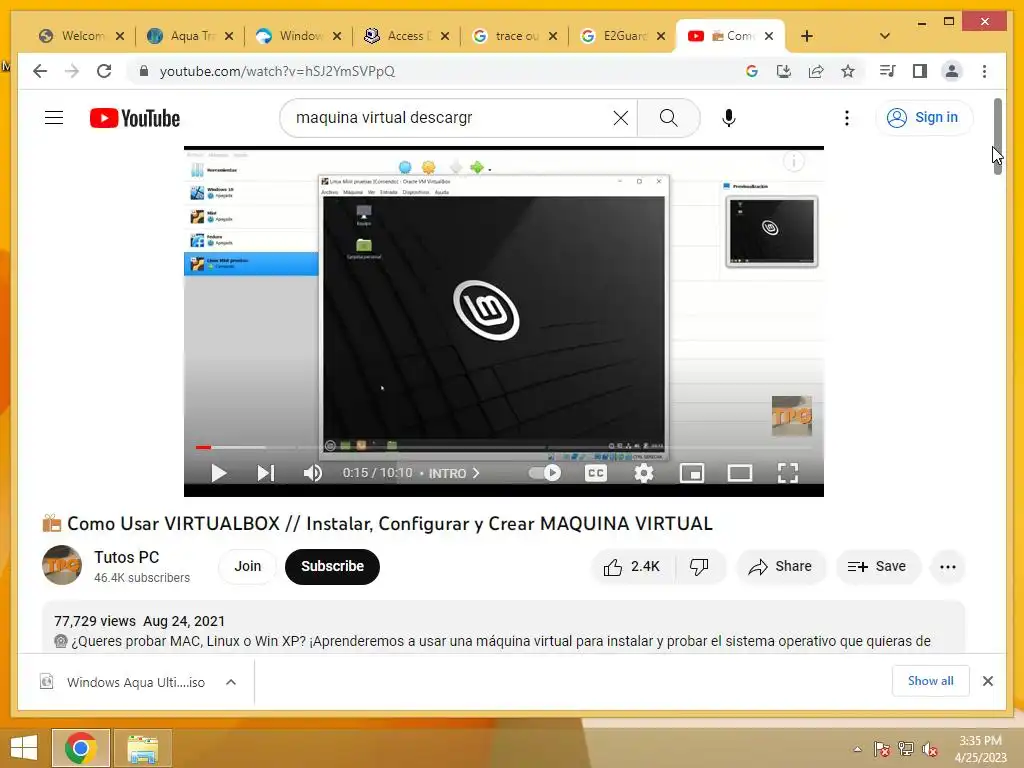Open the media control icon
This screenshot has width=1024, height=768.
tap(888, 71)
